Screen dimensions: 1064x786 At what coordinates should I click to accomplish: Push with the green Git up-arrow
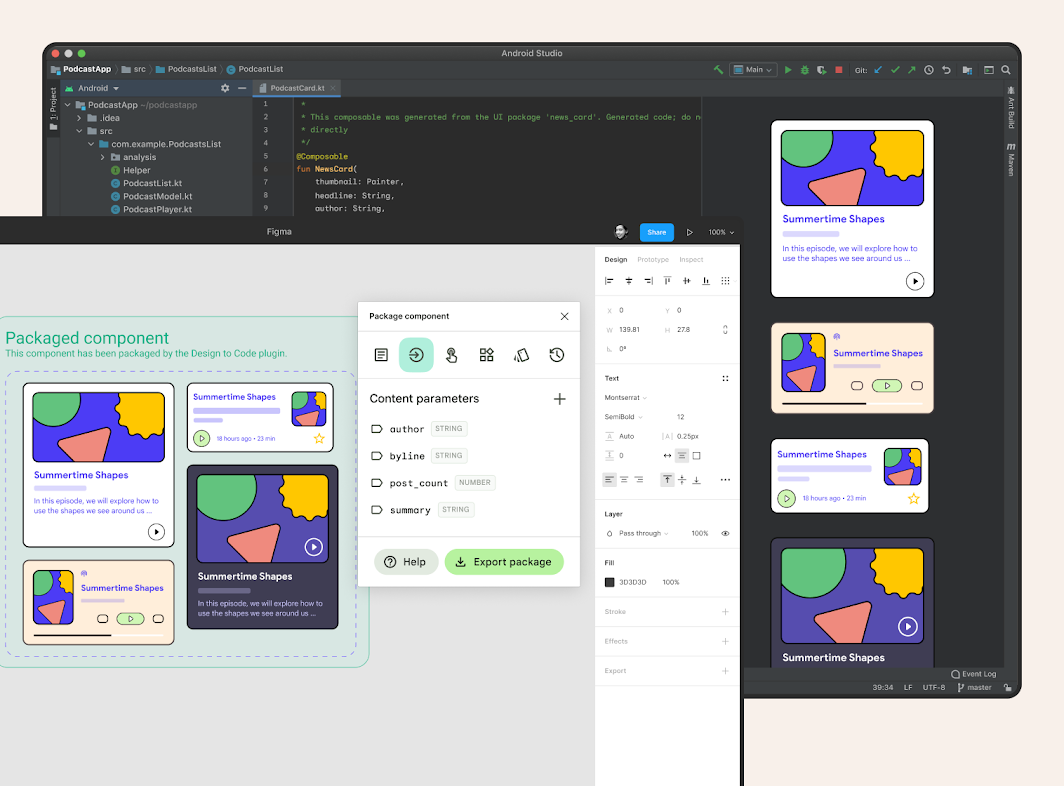(x=911, y=69)
